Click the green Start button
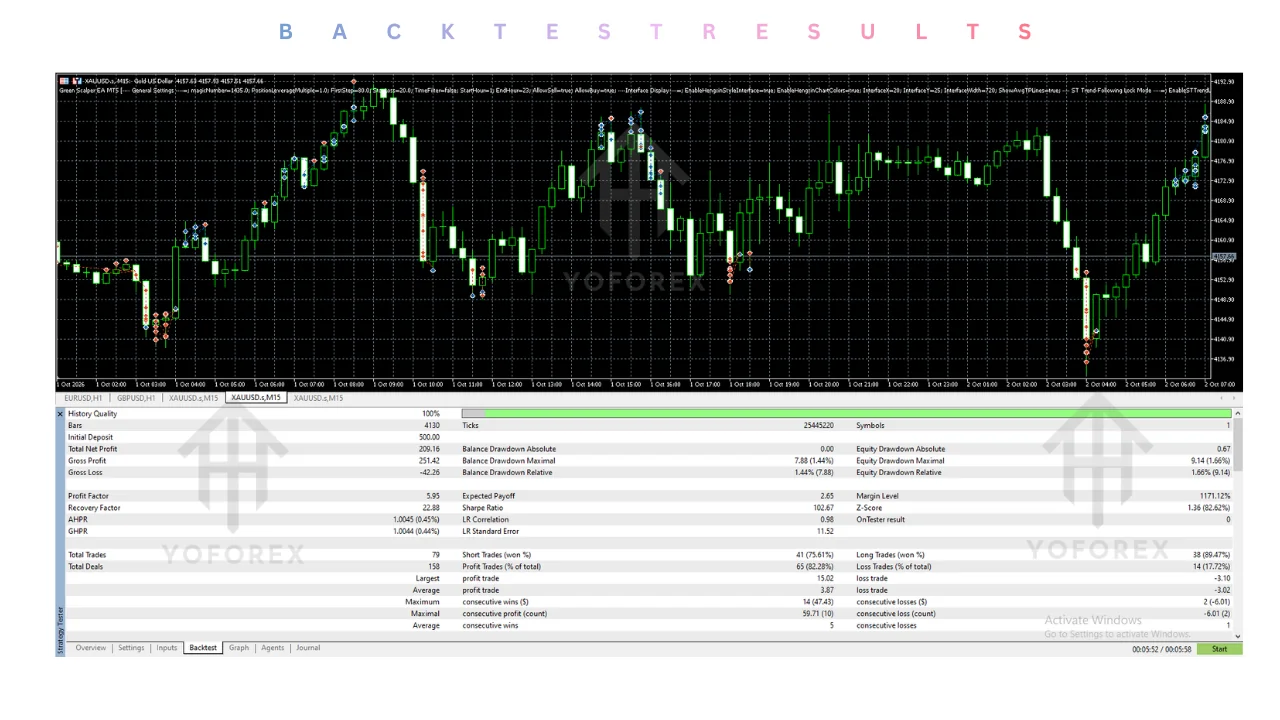The height and width of the screenshot is (720, 1280). tap(1219, 649)
